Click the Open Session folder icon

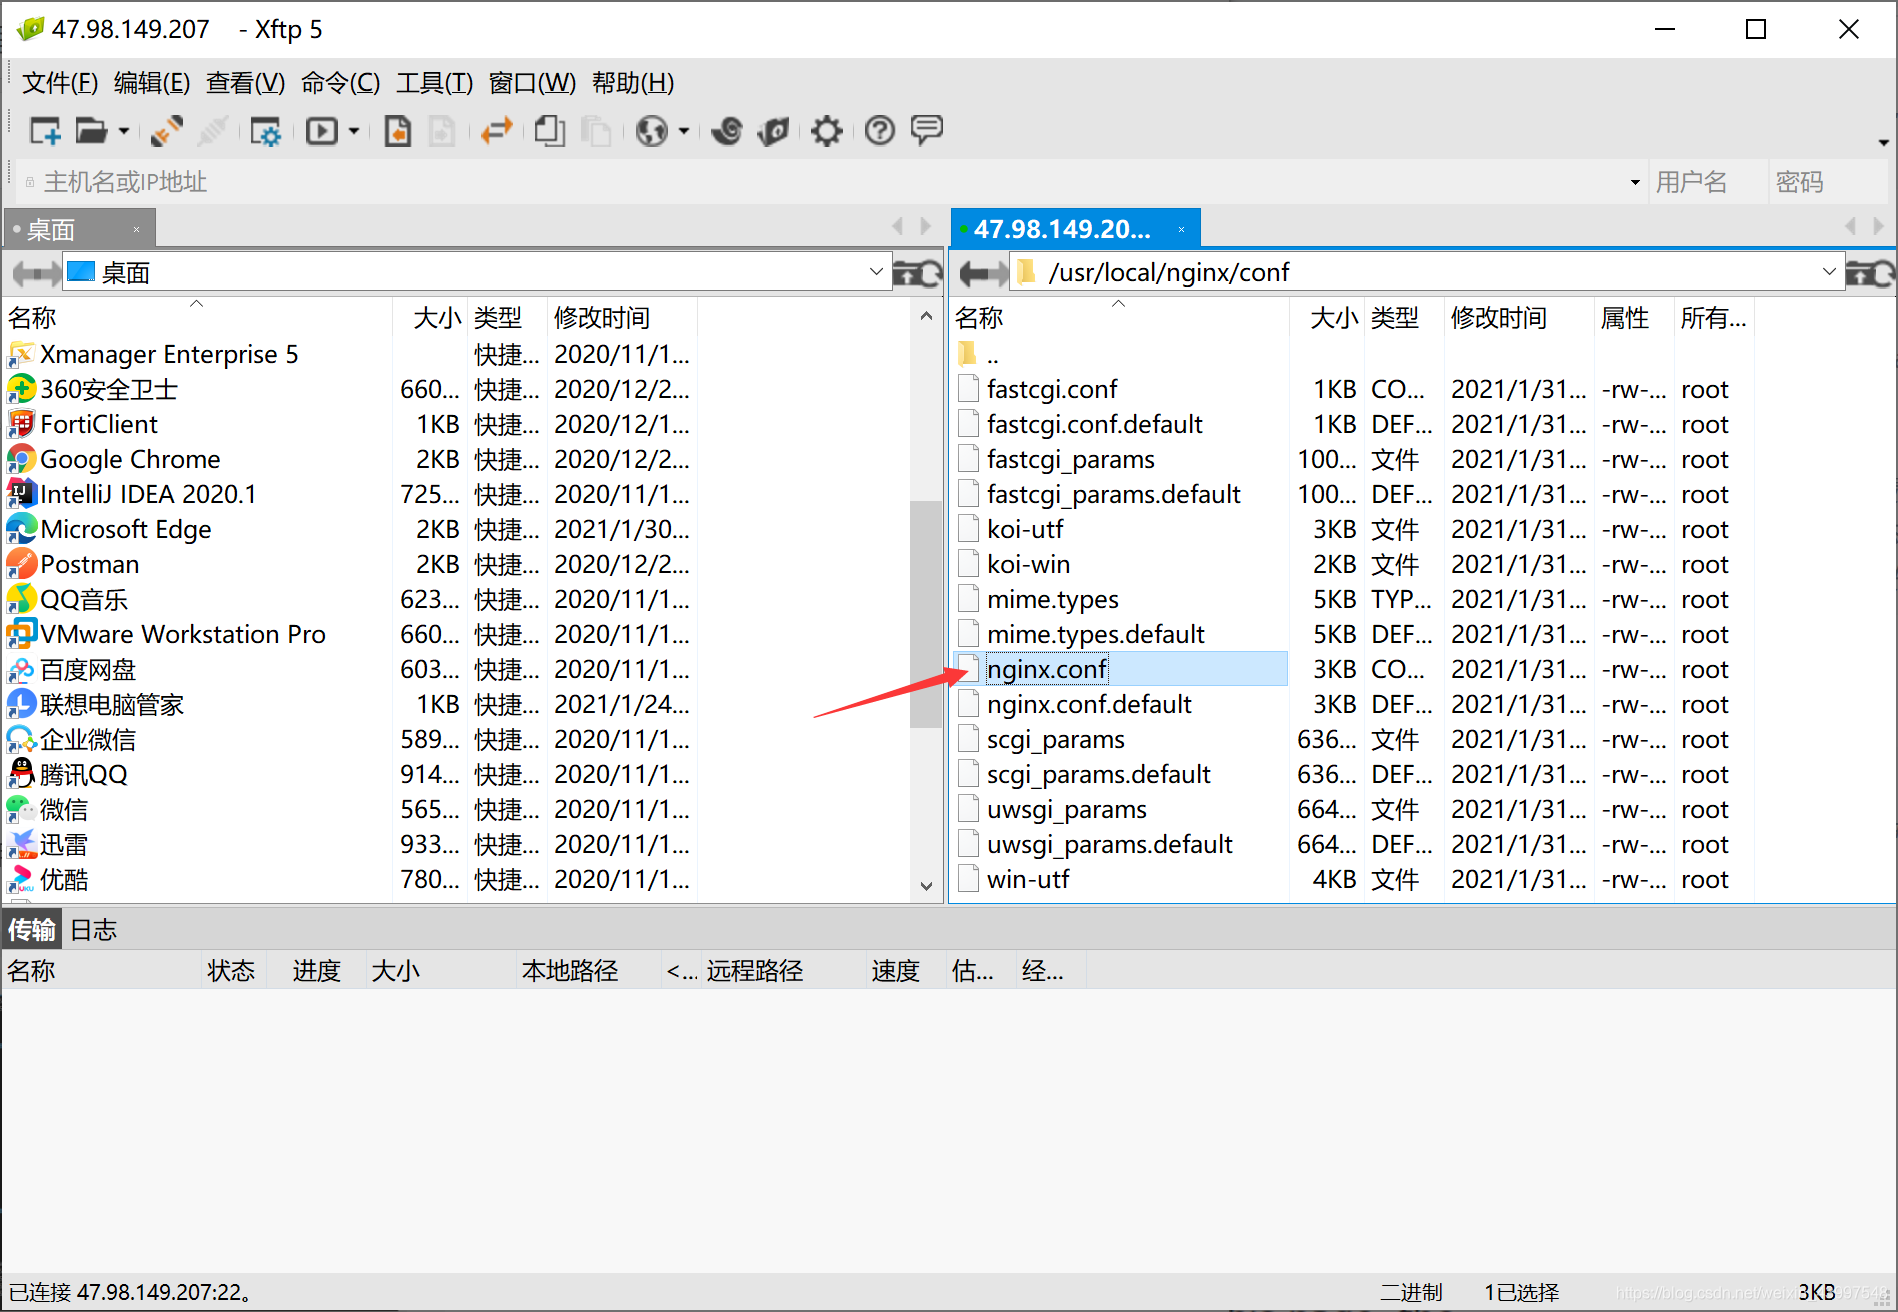tap(91, 131)
